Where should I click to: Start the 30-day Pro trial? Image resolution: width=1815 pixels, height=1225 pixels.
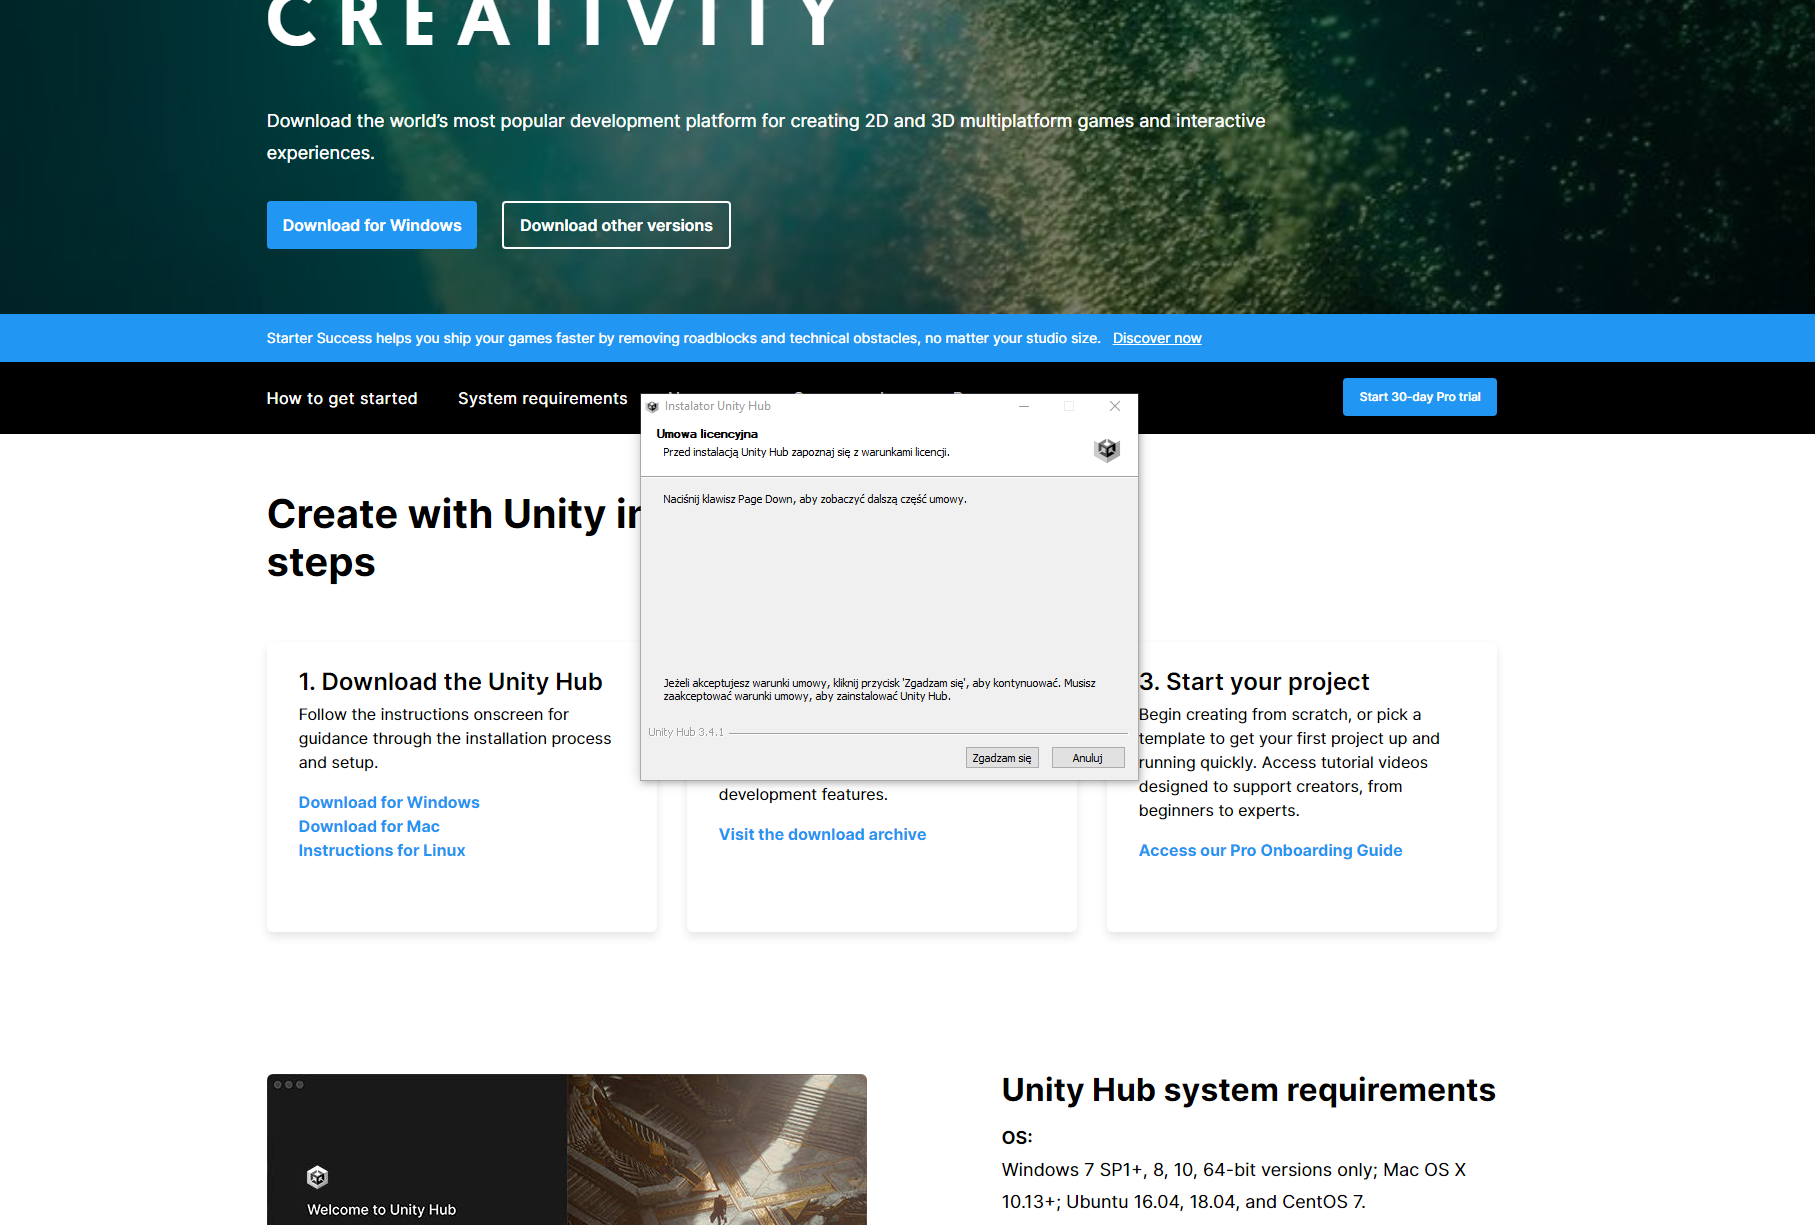1419,397
